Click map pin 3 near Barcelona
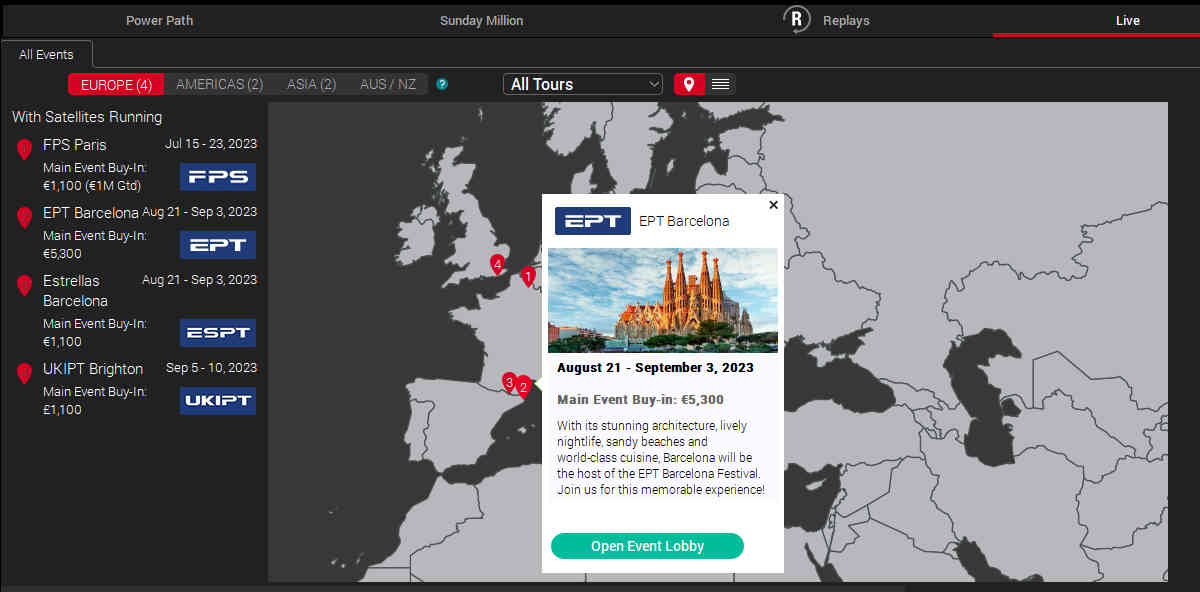This screenshot has width=1200, height=592. 509,382
